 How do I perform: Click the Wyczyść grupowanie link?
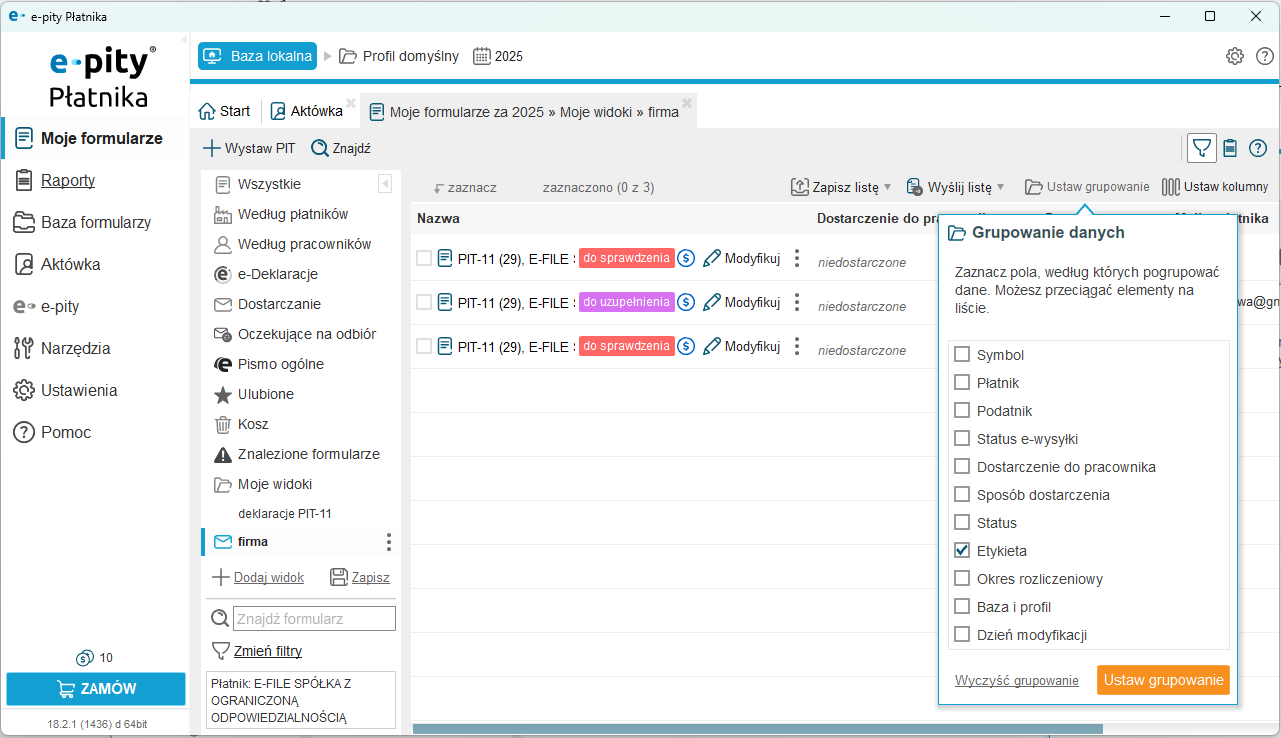pyautogui.click(x=1016, y=681)
